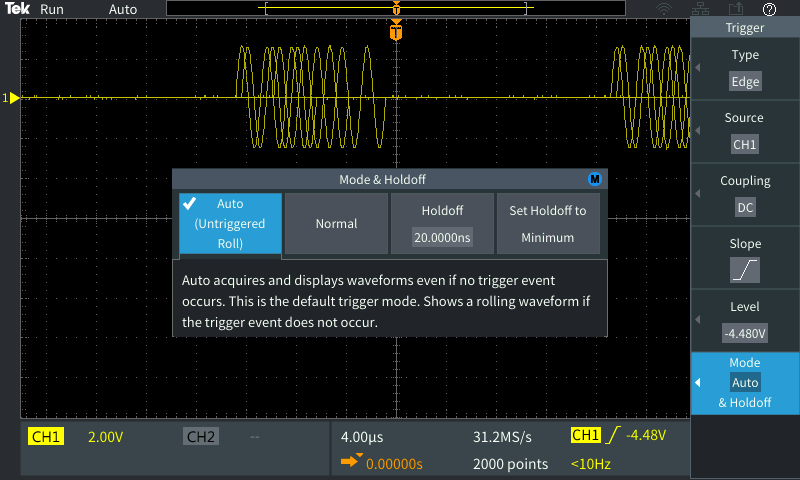800x480 pixels.
Task: Click Set Holdoff to Minimum button
Action: point(548,223)
